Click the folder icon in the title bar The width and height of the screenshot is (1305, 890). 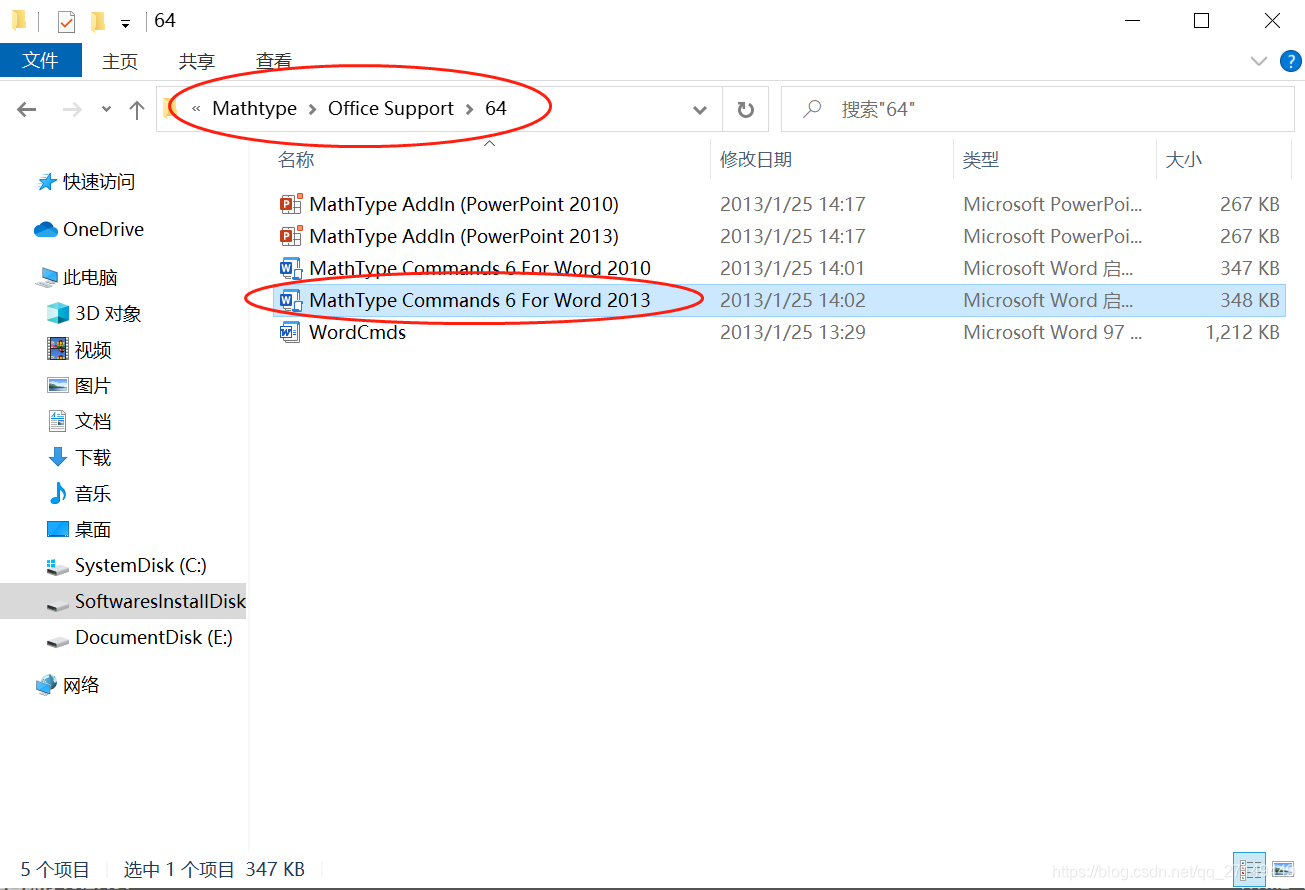(x=19, y=20)
